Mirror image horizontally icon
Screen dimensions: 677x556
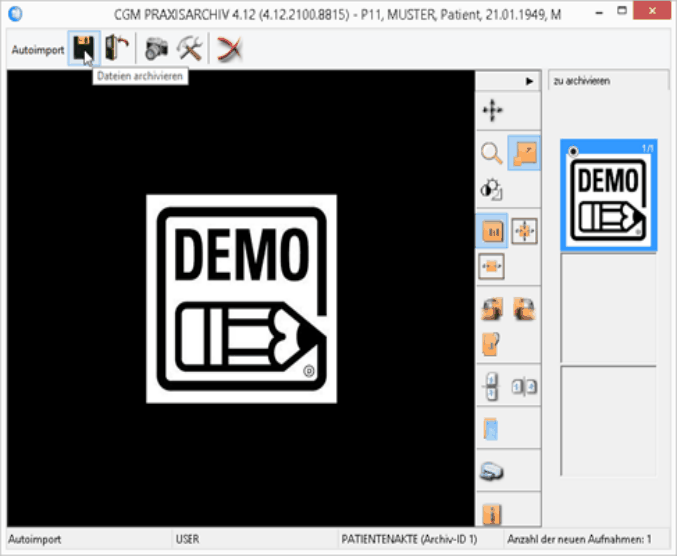(524, 386)
